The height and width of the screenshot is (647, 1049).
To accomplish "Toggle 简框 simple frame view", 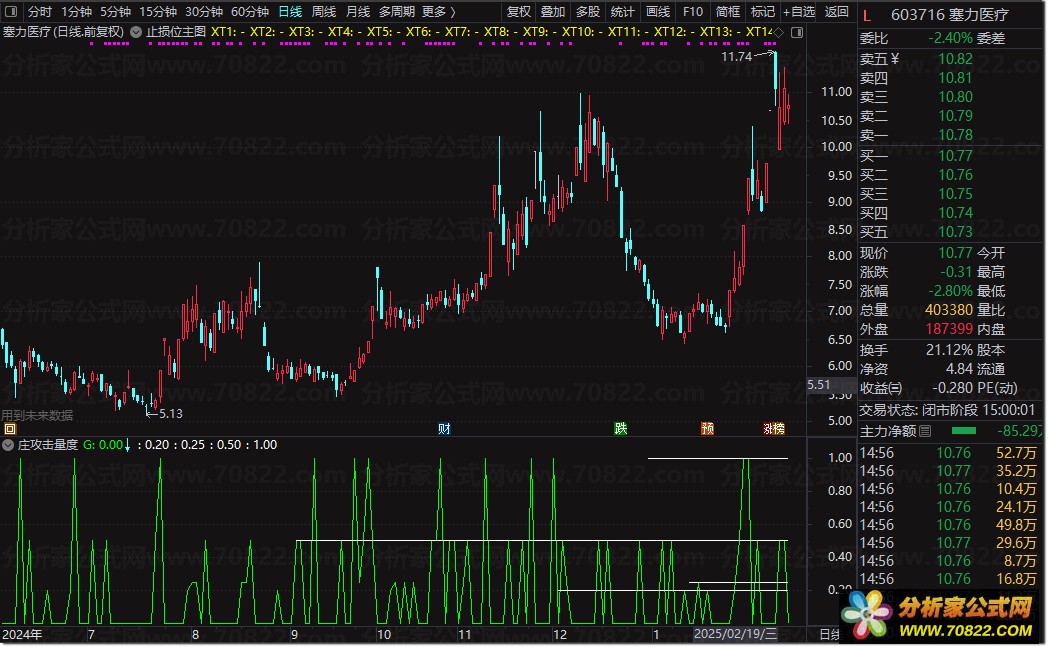I will pos(728,12).
